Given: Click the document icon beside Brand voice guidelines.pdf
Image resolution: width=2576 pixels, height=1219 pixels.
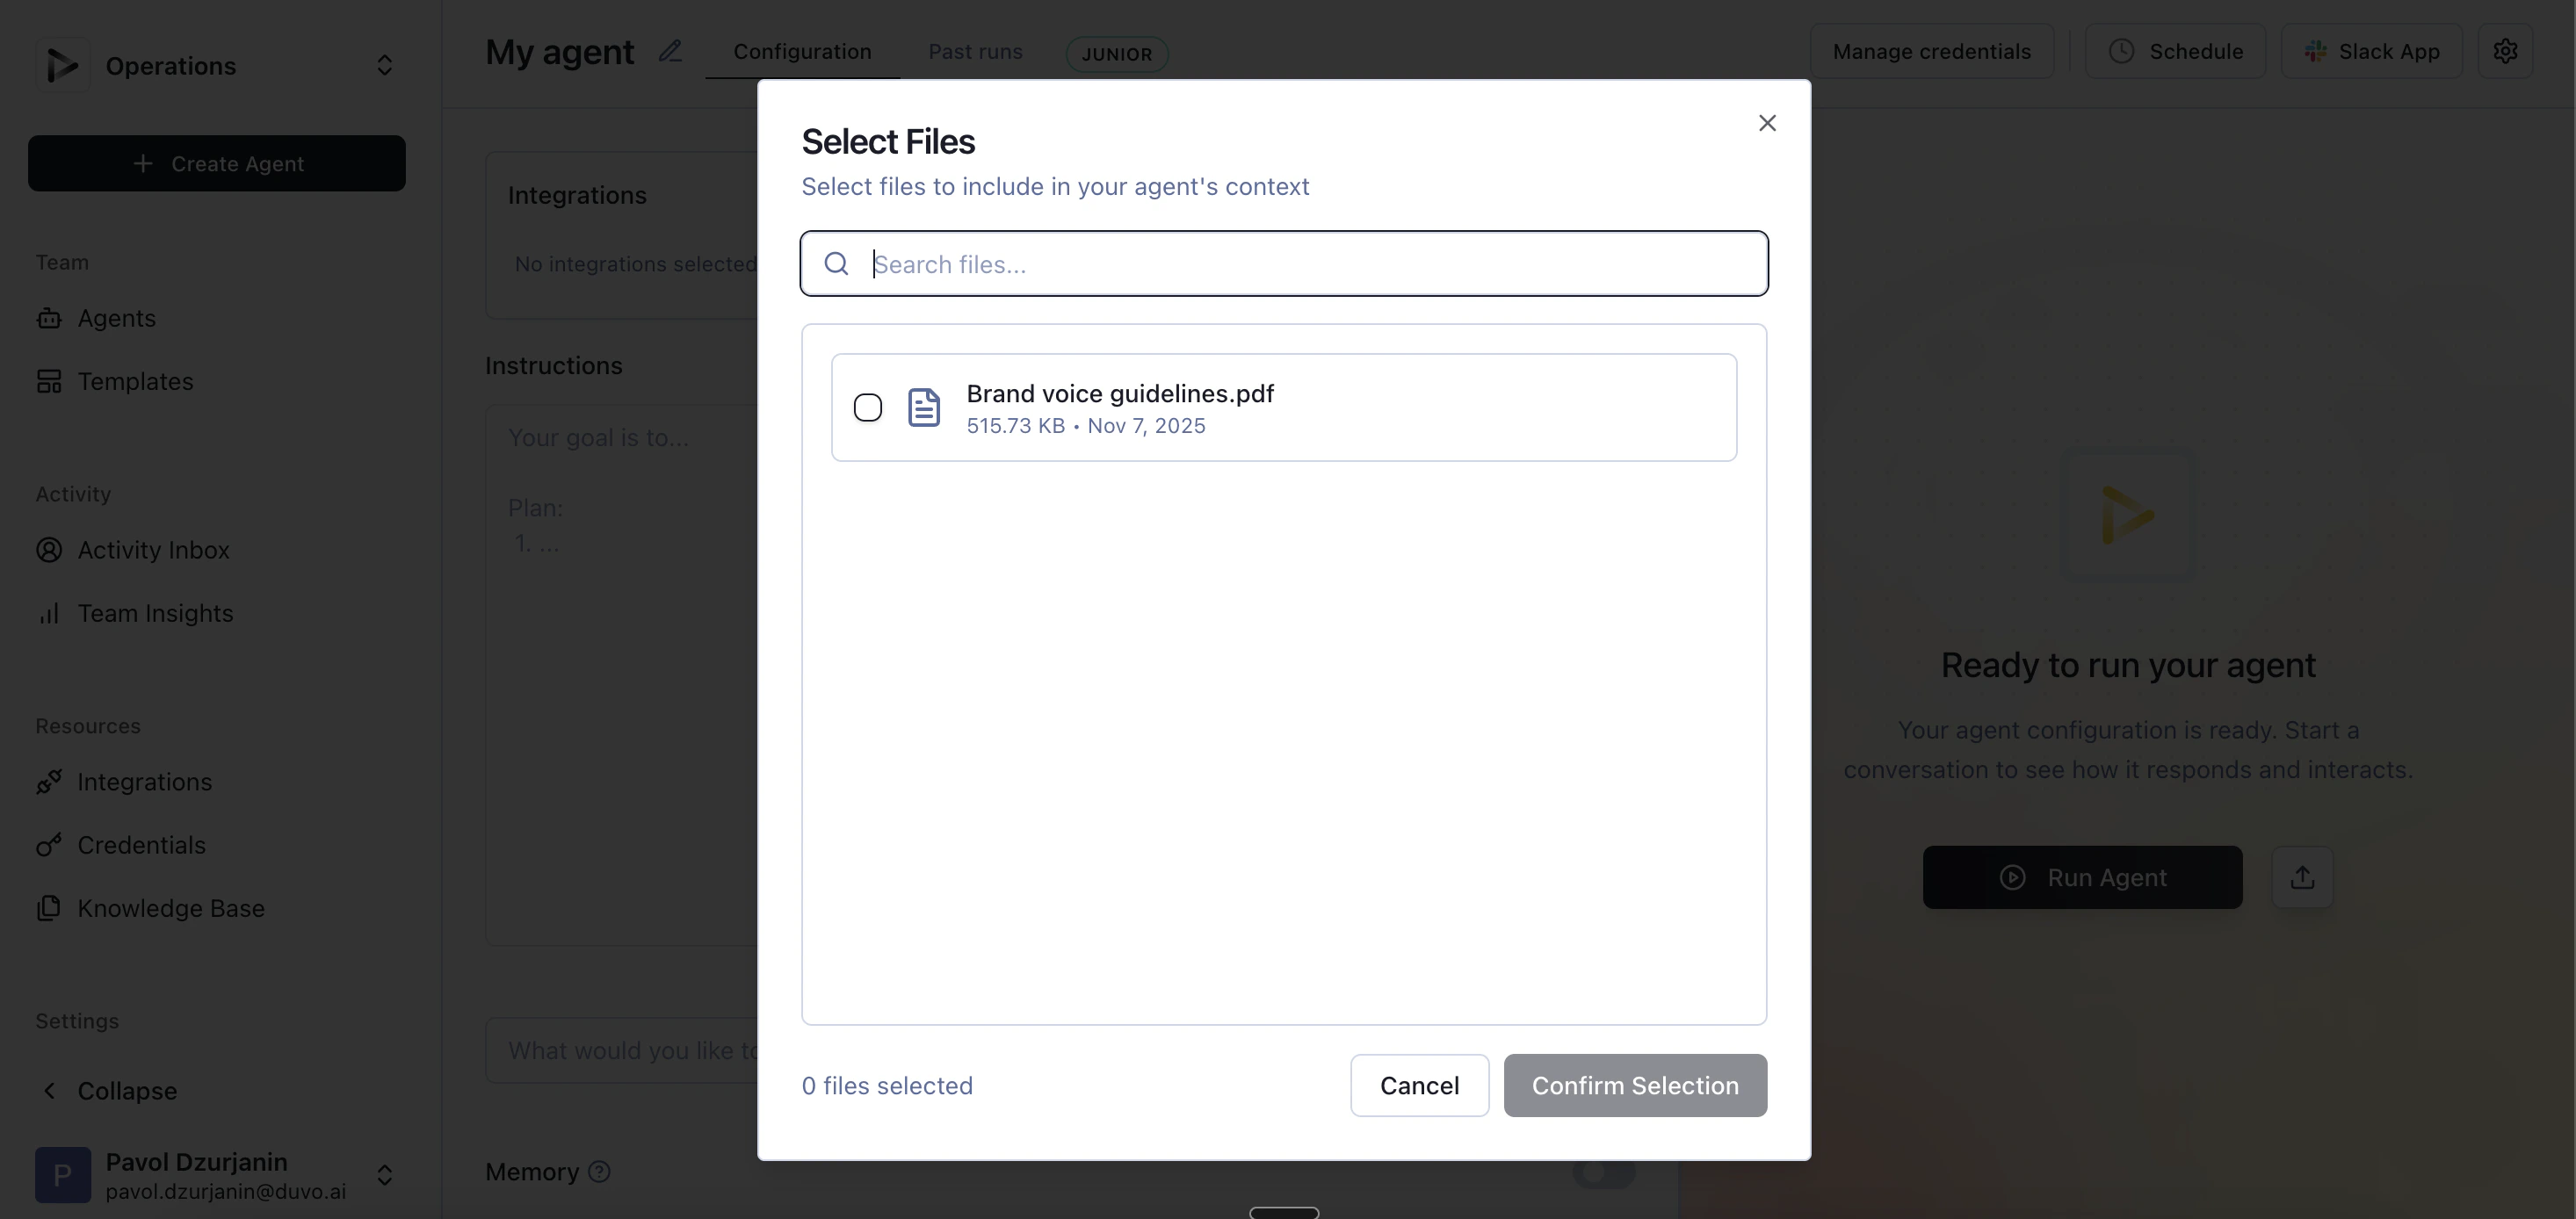Looking at the screenshot, I should click(x=924, y=407).
